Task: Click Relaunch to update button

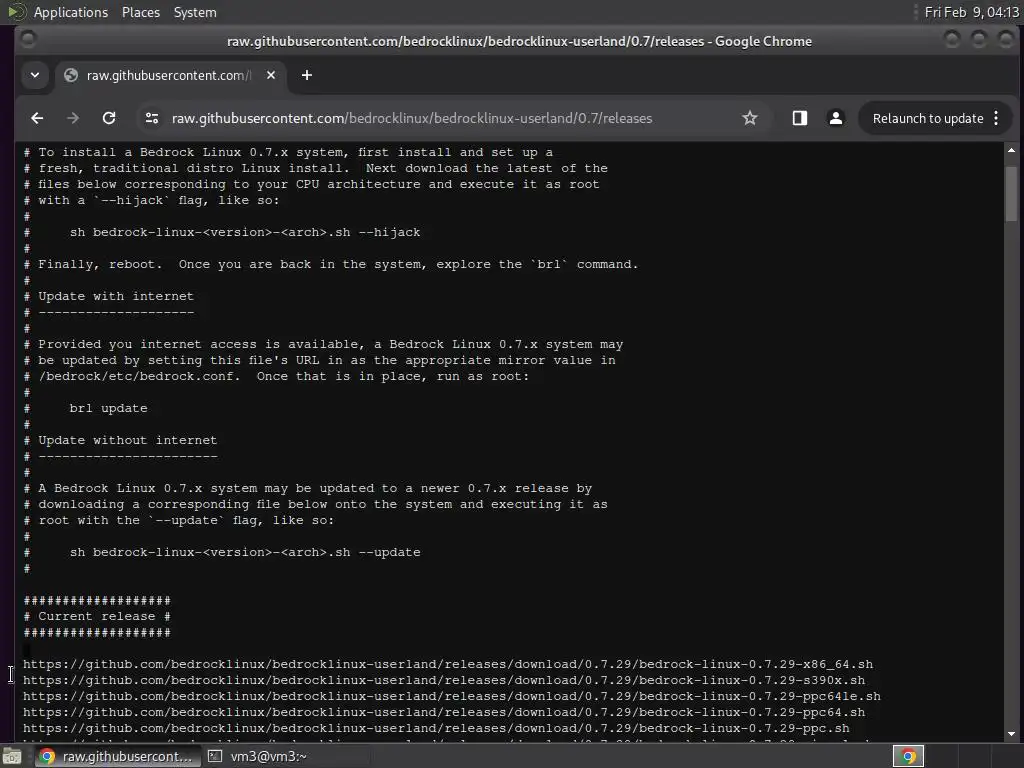Action: tap(927, 118)
